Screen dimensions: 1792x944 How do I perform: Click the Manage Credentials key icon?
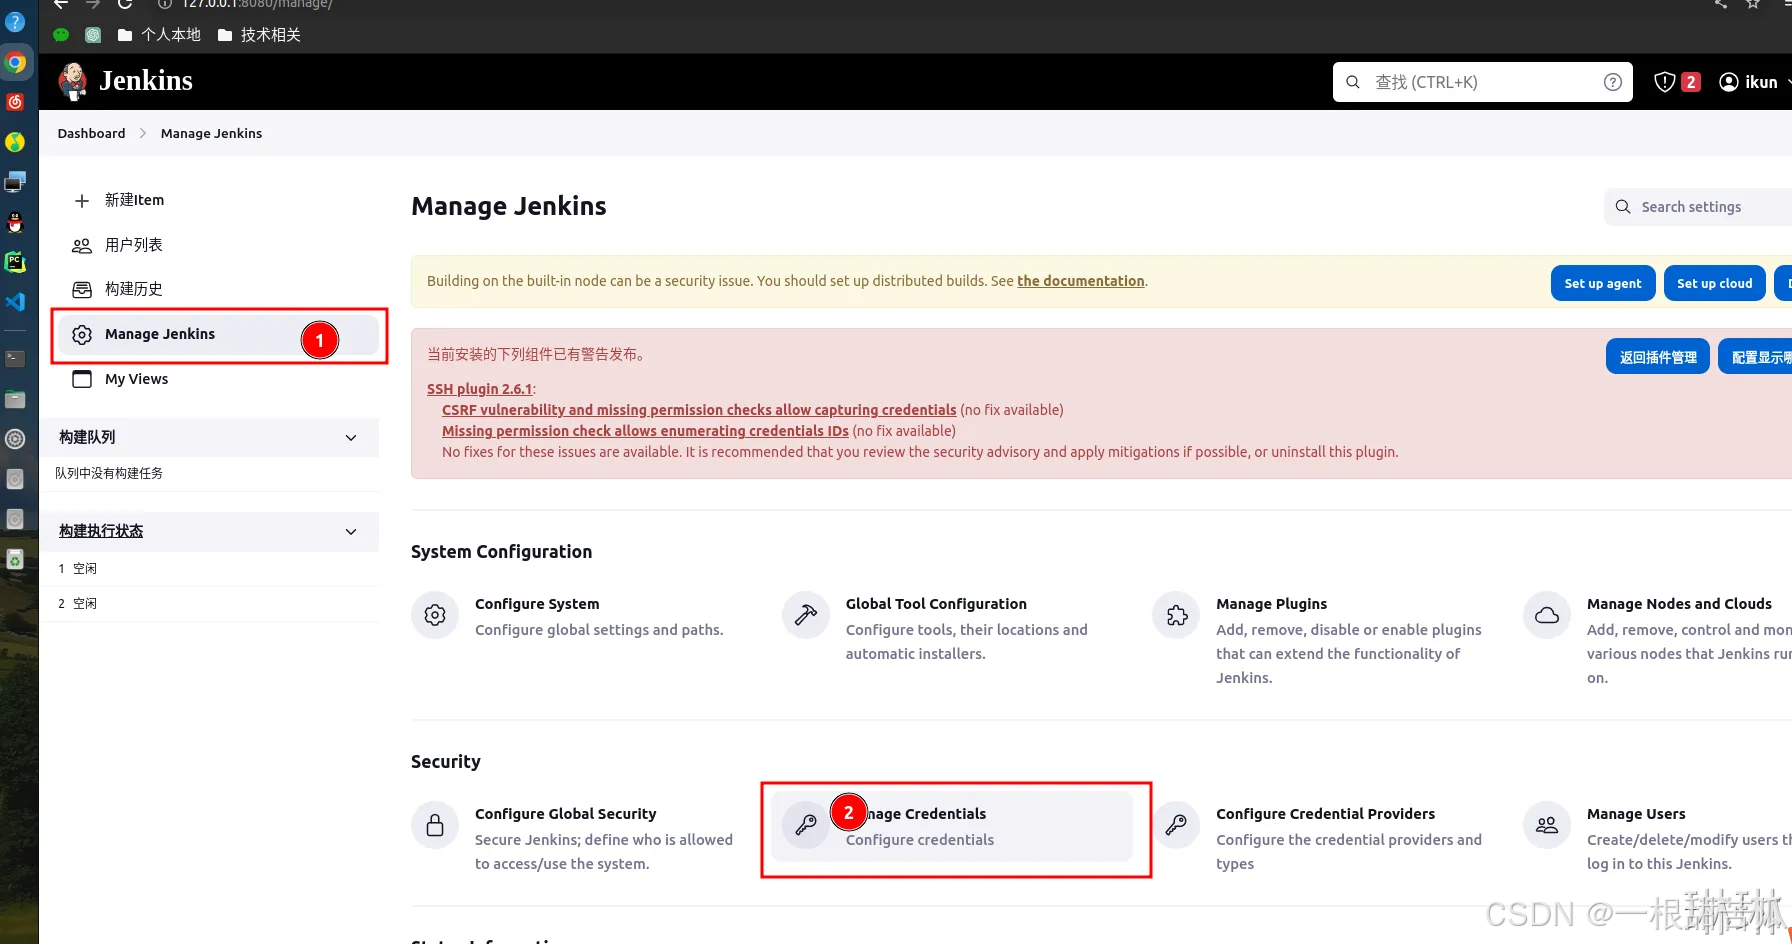point(806,825)
